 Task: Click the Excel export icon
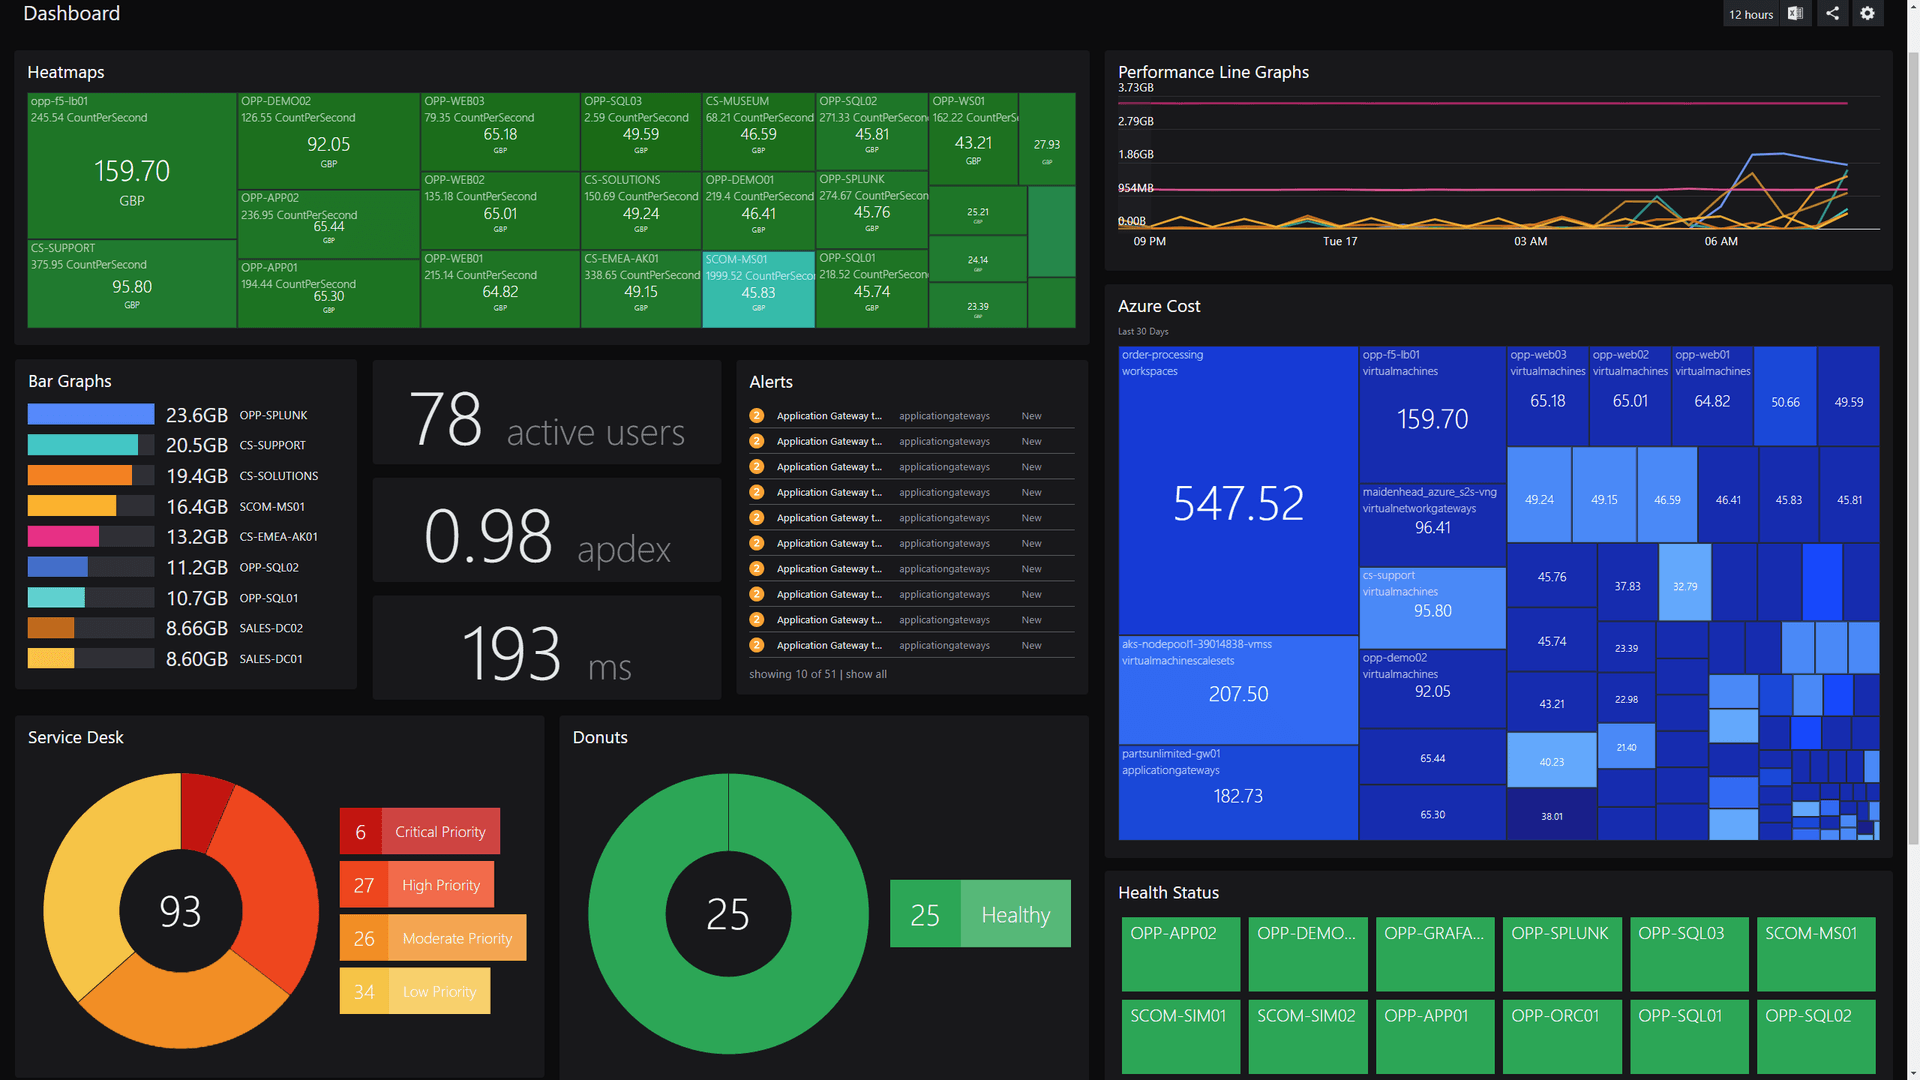pos(1796,14)
